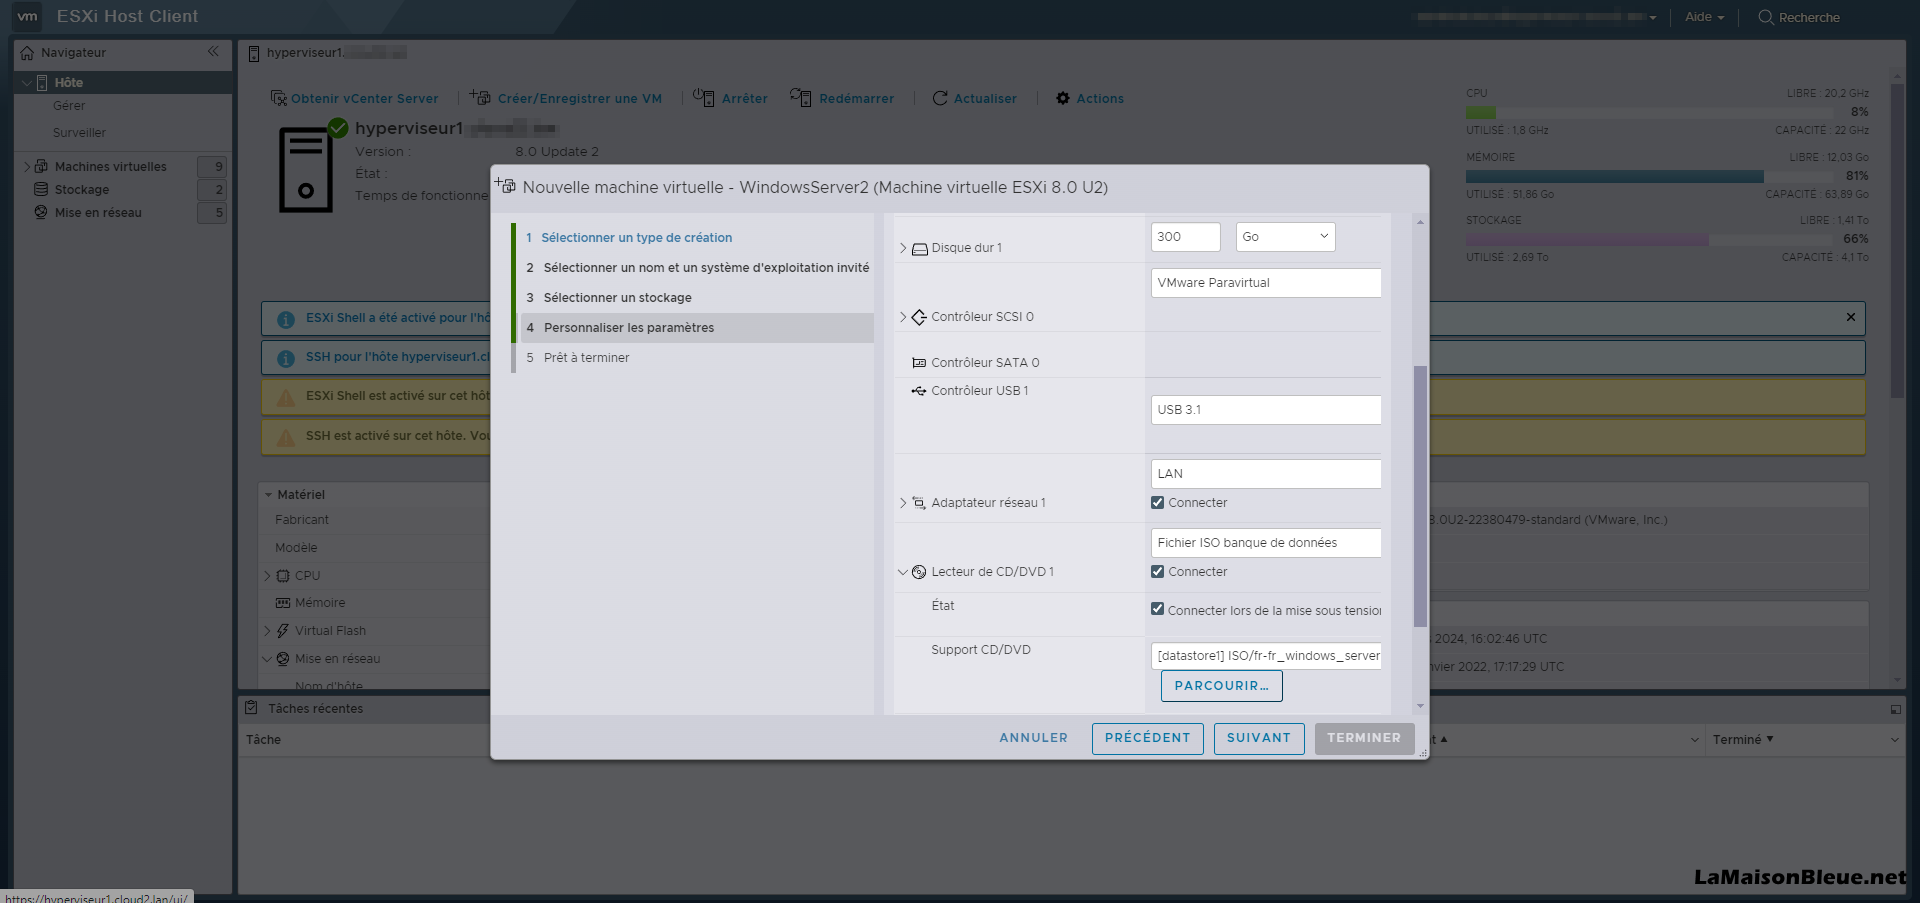Click the Hôte server icon in navigator

(42, 83)
